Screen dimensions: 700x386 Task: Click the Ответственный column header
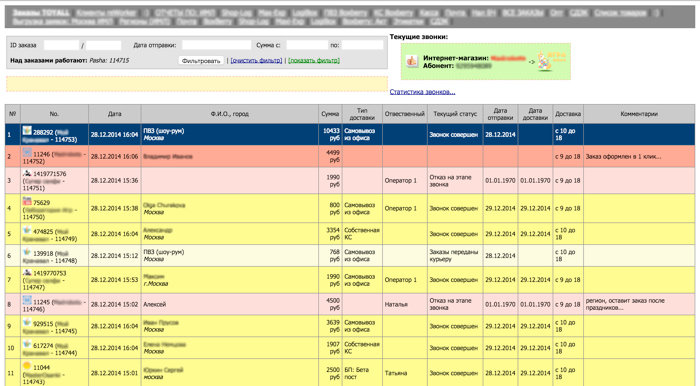click(405, 114)
